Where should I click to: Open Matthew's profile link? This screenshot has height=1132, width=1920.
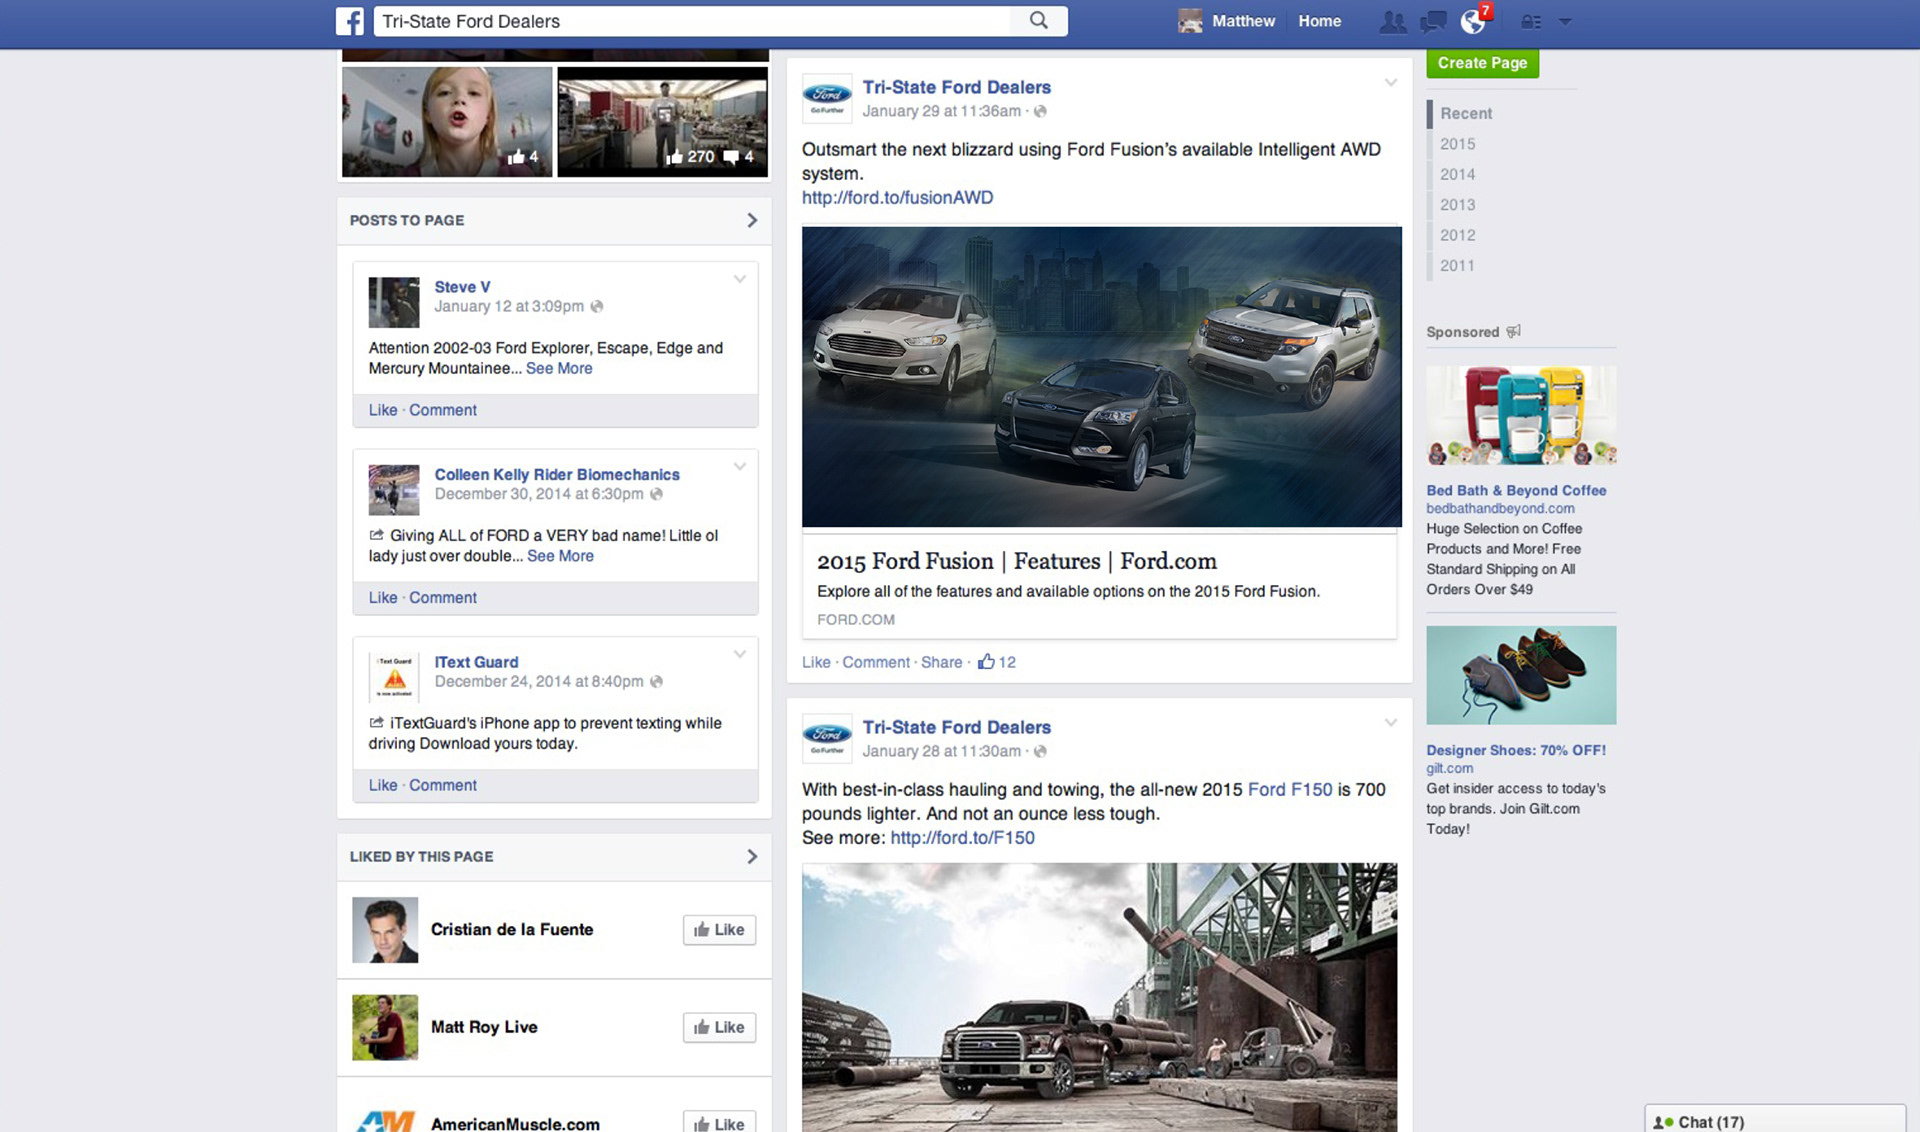(x=1243, y=21)
